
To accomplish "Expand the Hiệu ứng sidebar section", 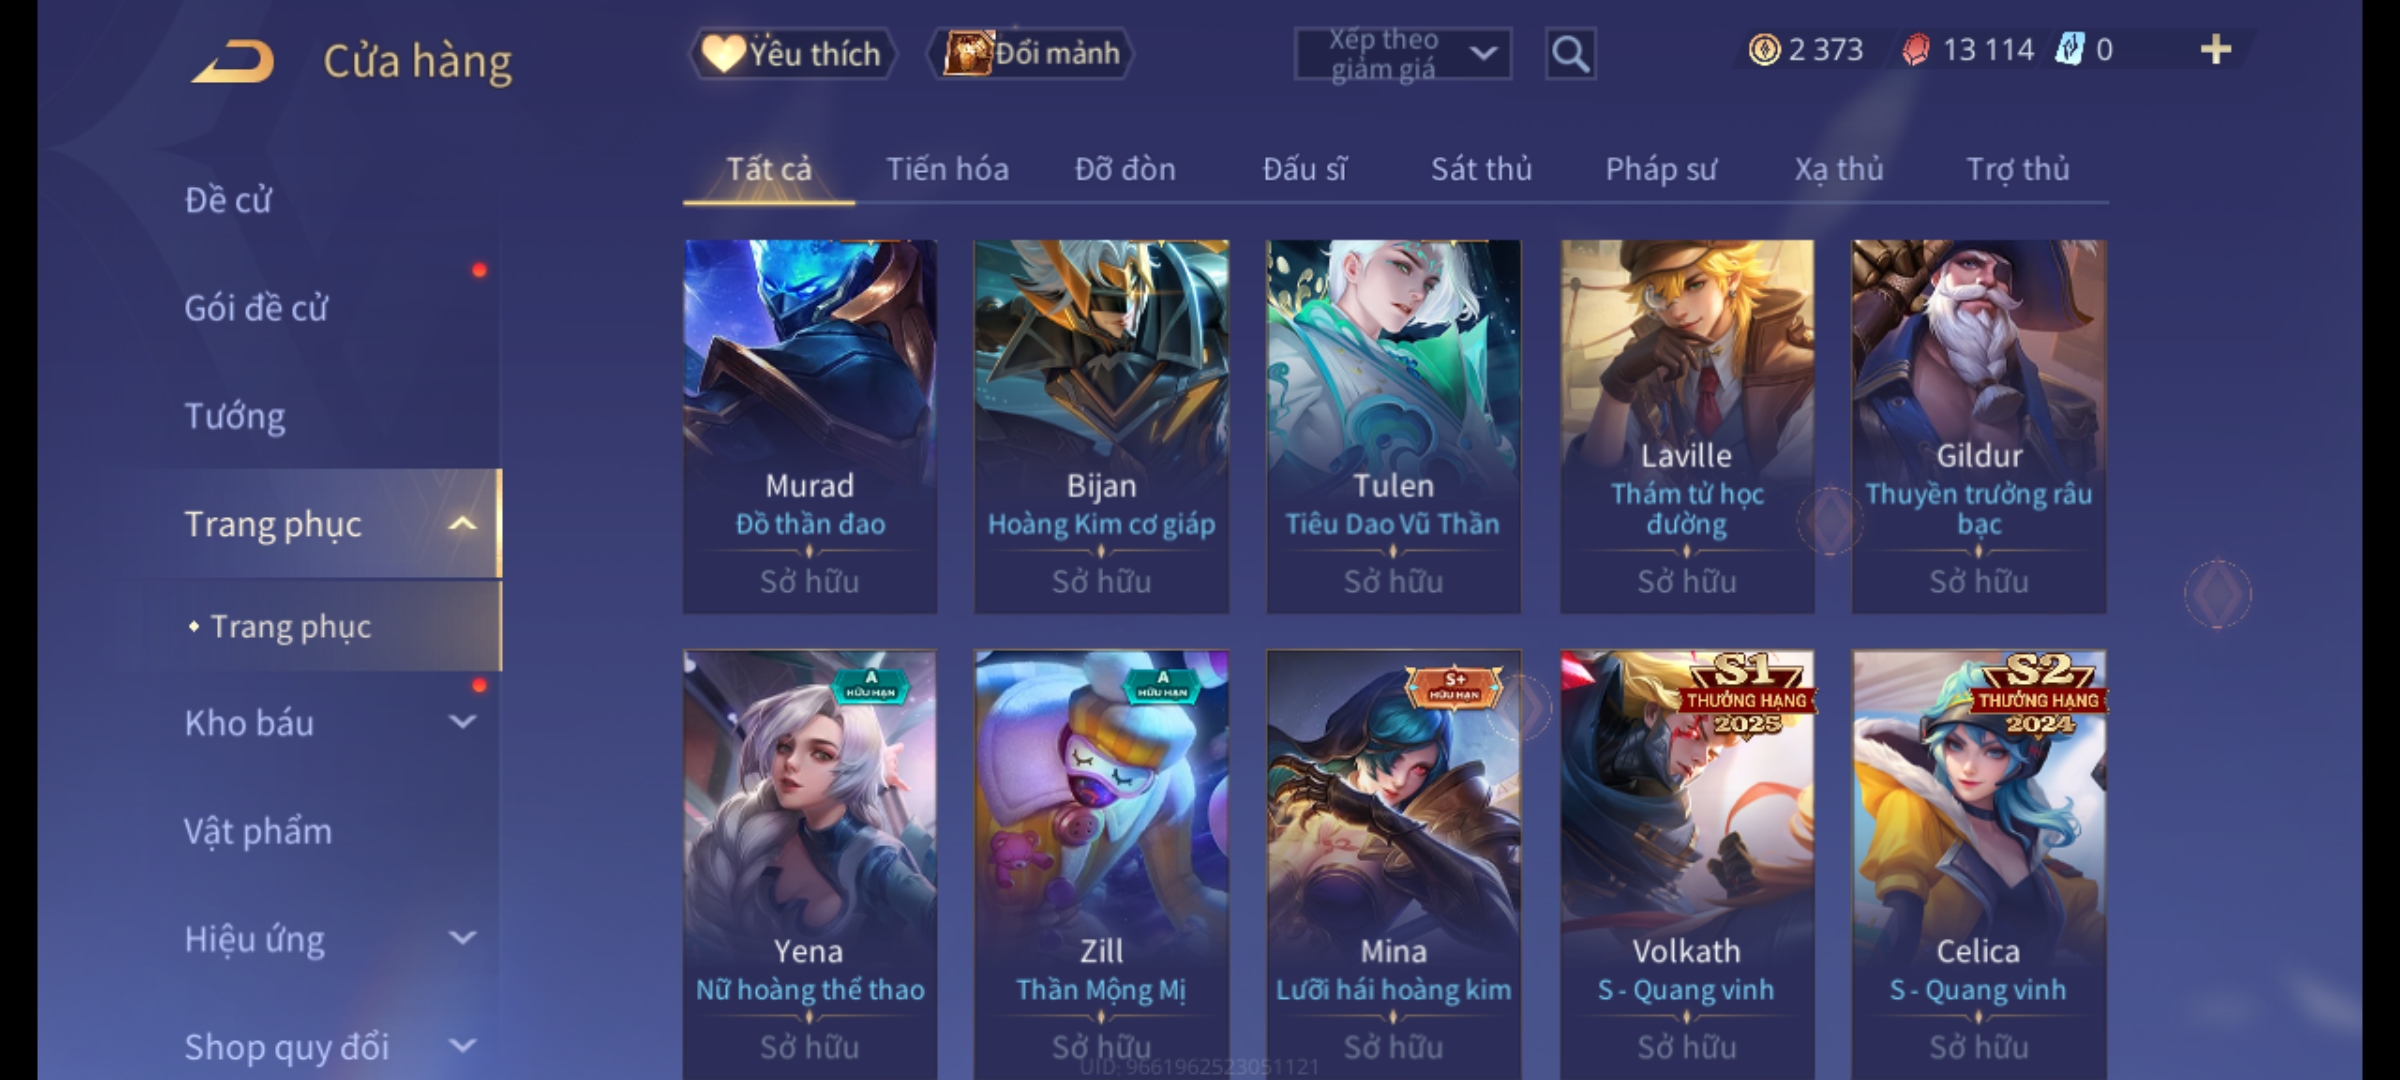I will pyautogui.click(x=462, y=938).
